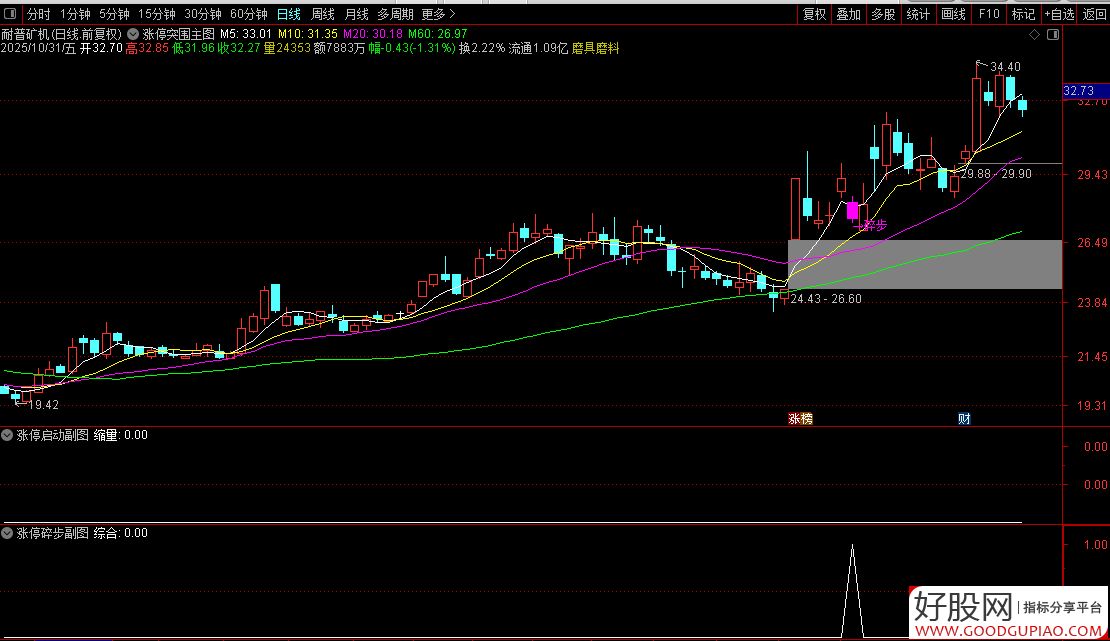This screenshot has height=641, width=1110.
Task: Open the 多股 multi-stock view
Action: coord(883,14)
